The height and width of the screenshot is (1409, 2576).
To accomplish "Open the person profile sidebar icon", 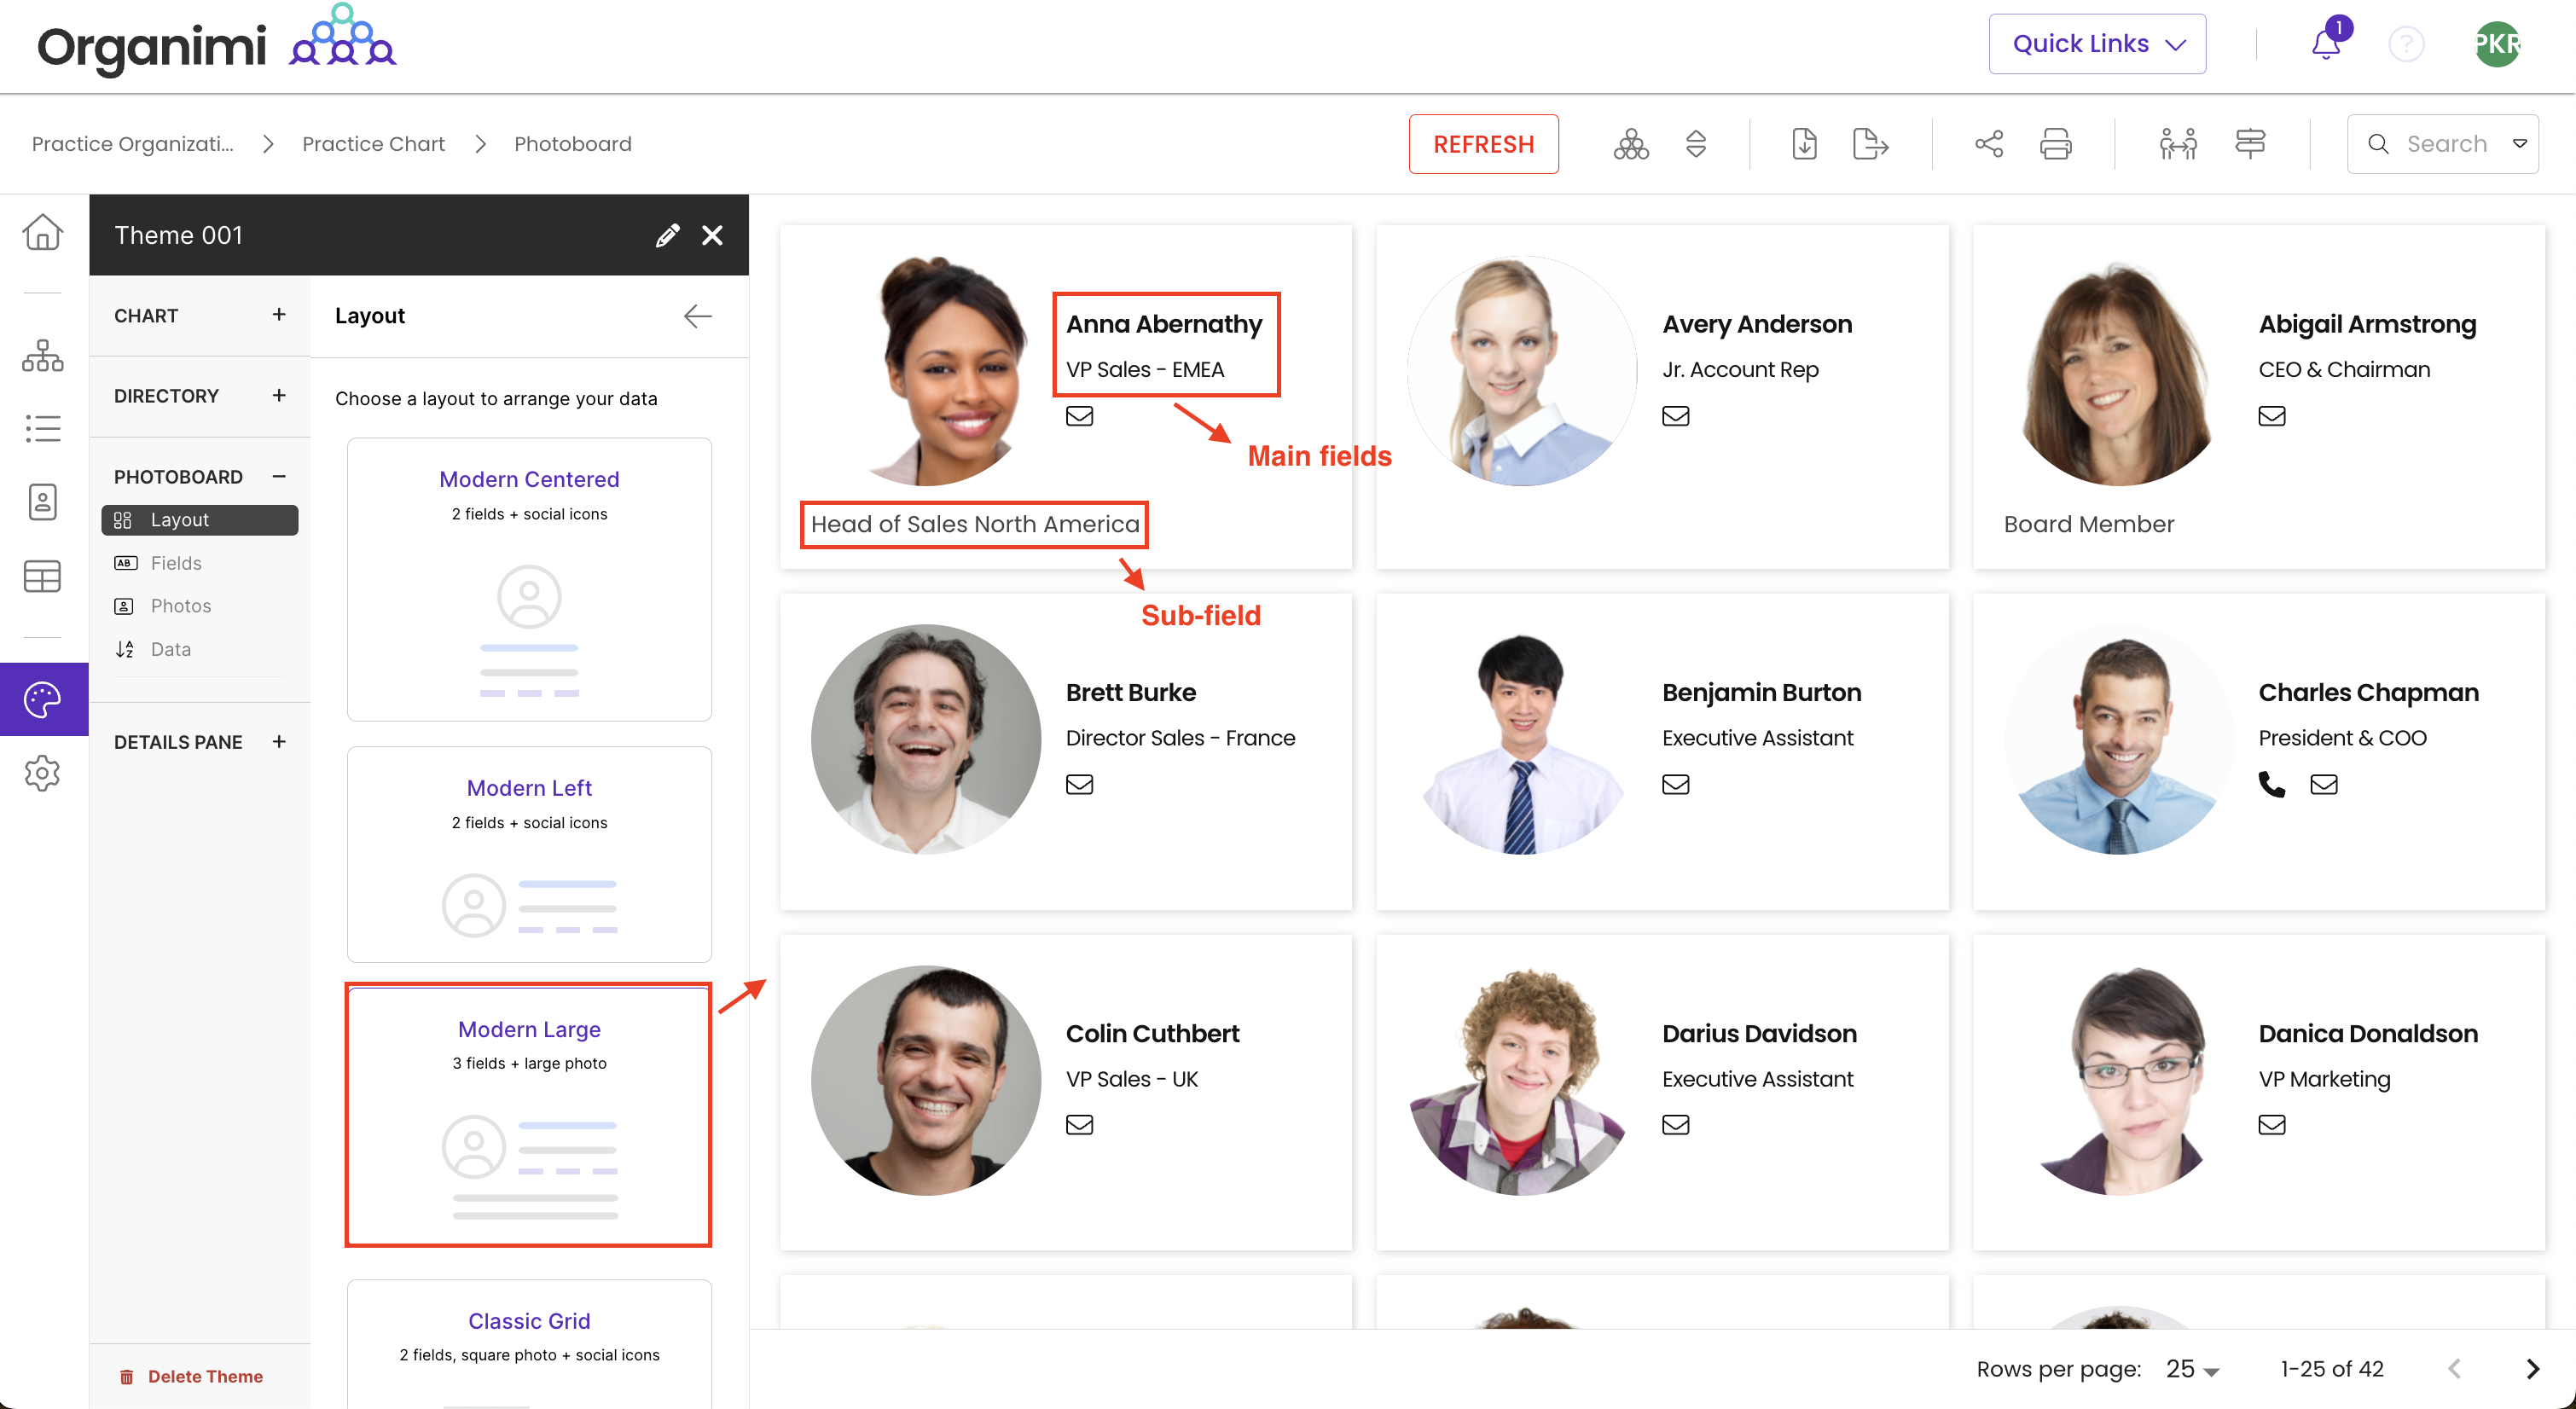I will 43,501.
